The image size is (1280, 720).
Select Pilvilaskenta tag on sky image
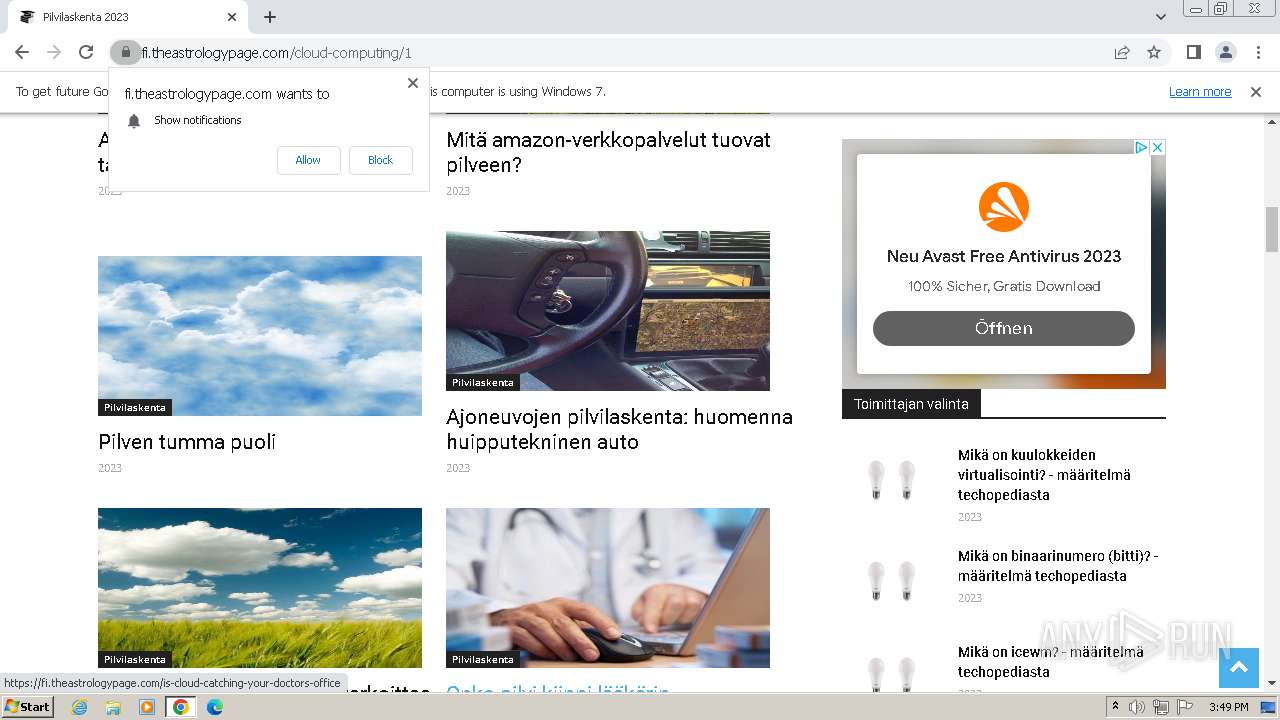tap(135, 408)
